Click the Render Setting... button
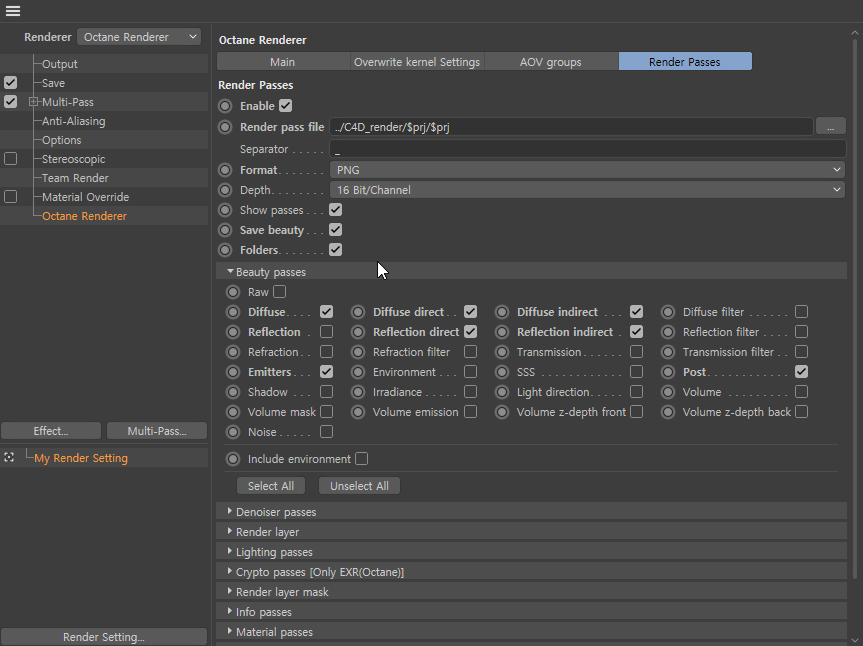 [x=104, y=637]
